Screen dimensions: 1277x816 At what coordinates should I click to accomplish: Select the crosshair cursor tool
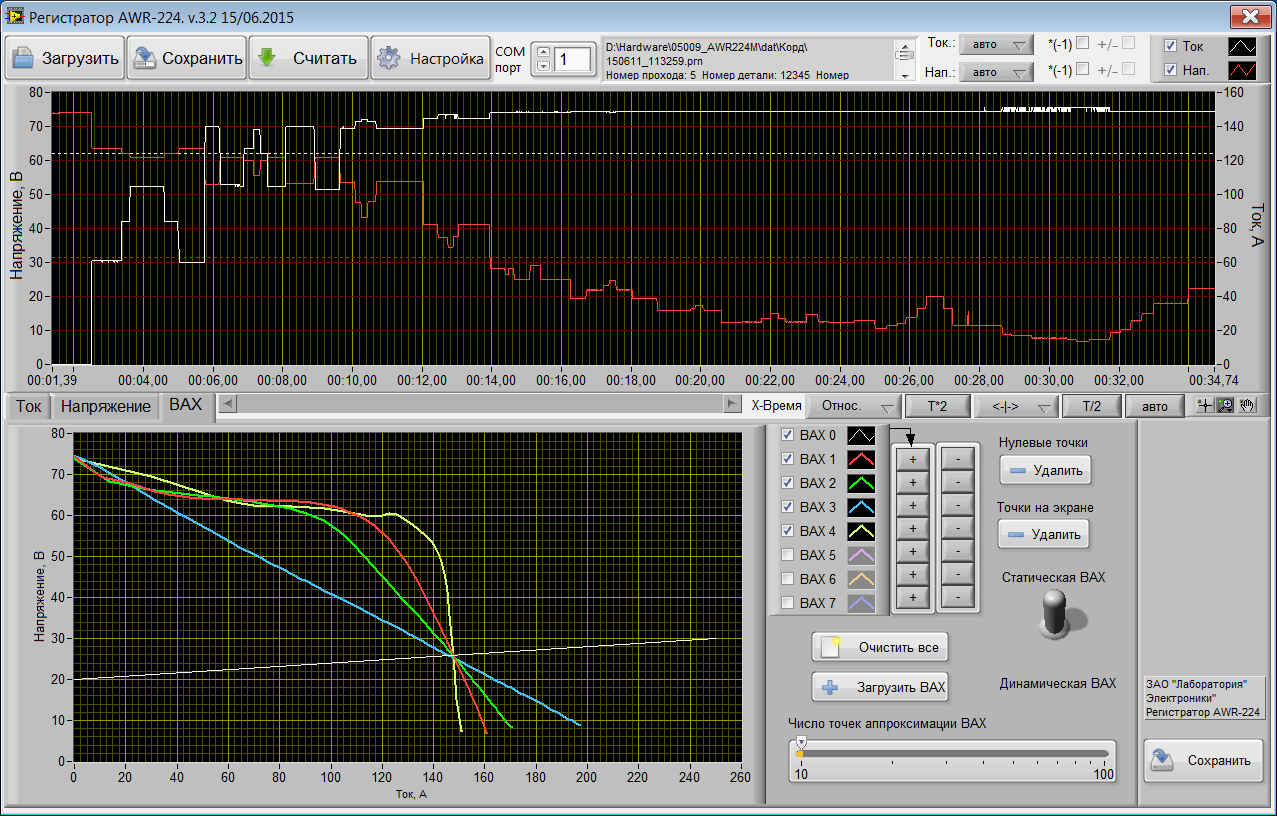point(1205,406)
